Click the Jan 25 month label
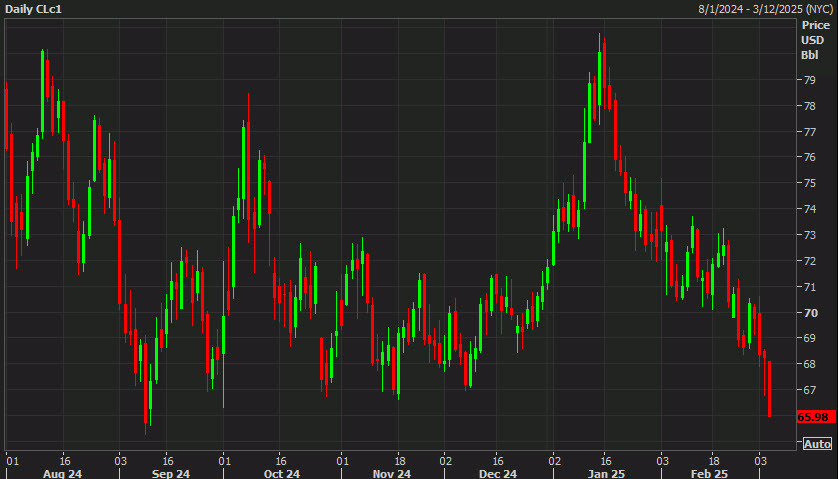Viewport: 838px width, 479px height. [606, 474]
